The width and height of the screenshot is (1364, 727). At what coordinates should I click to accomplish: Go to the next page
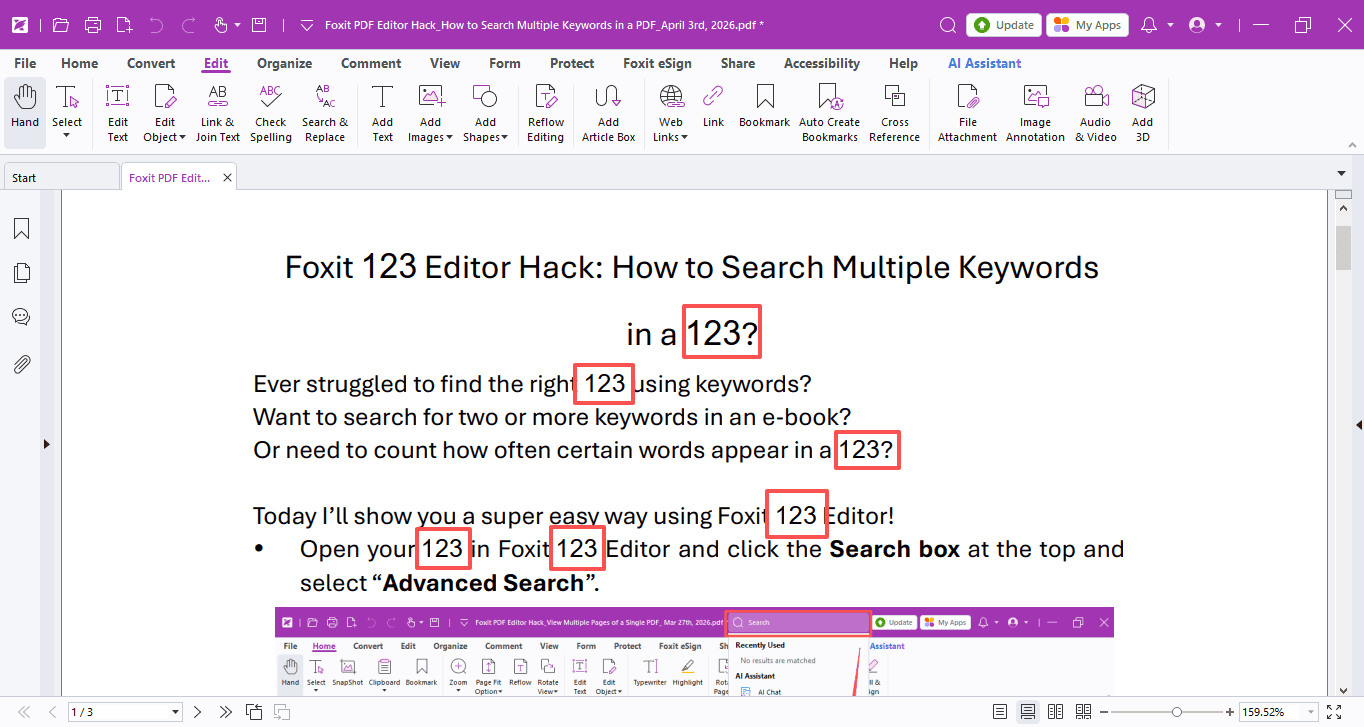click(197, 712)
